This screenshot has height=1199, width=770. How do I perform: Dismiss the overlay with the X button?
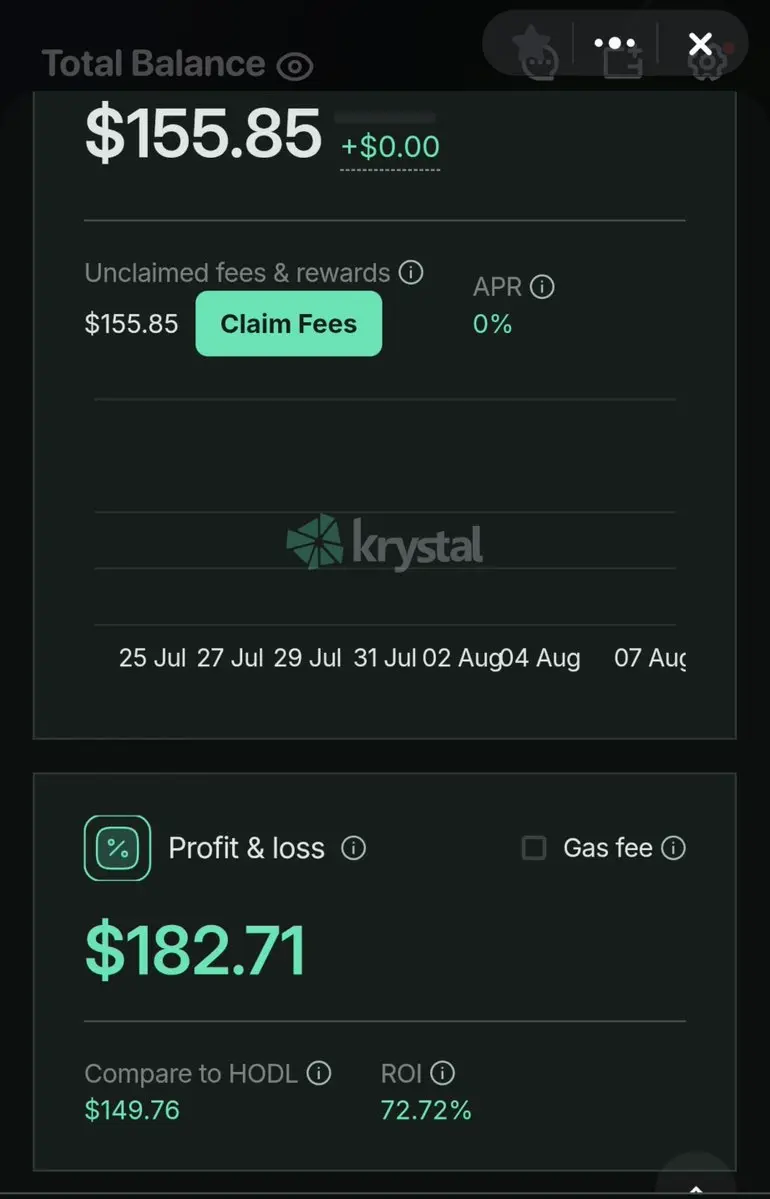(x=700, y=44)
